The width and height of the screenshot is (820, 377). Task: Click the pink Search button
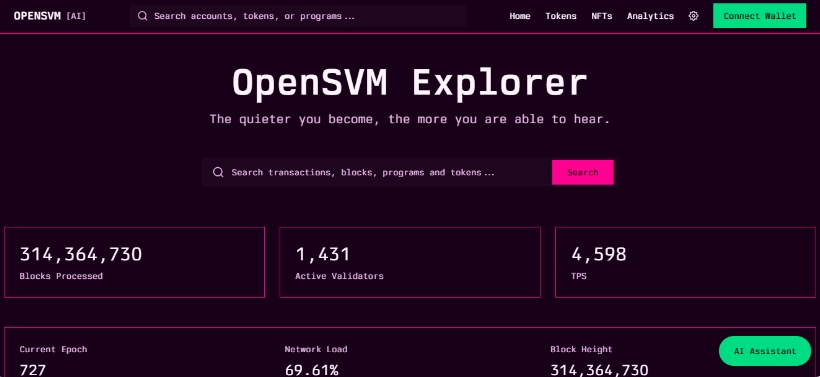583,173
